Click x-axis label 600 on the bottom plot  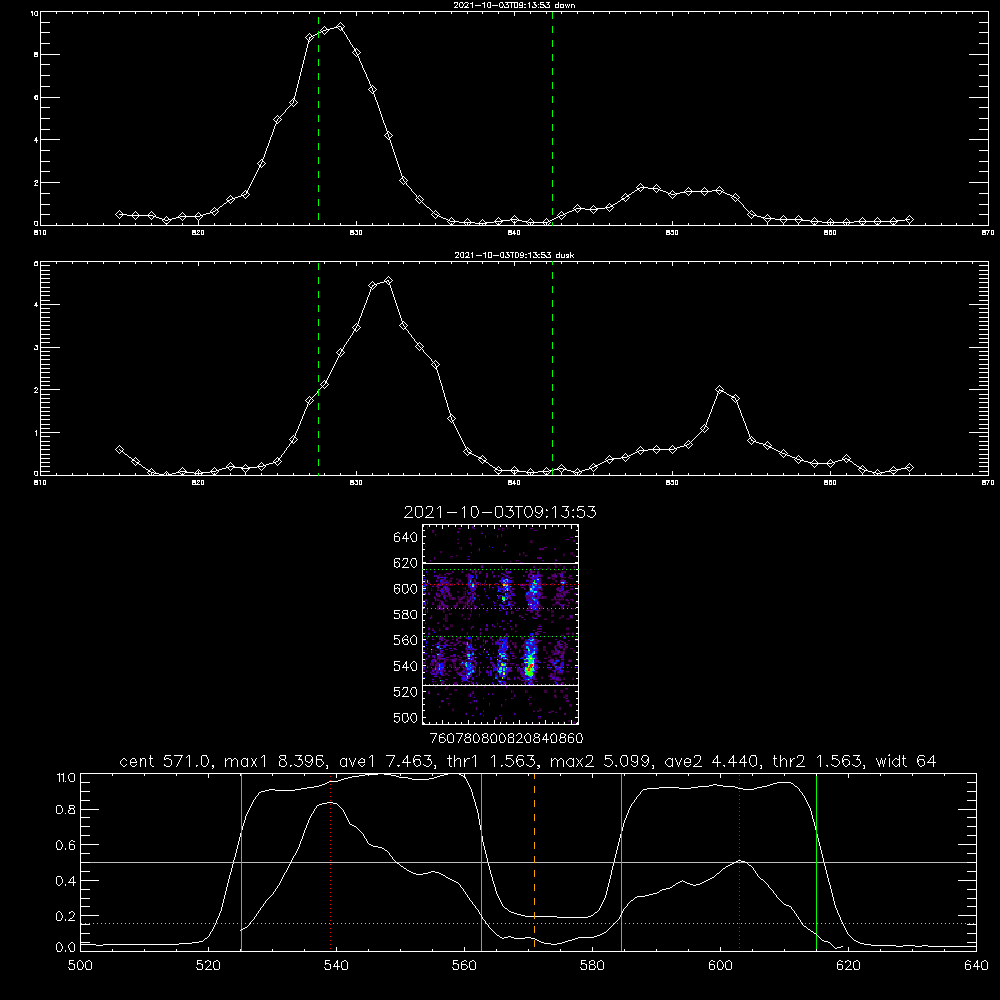(720, 966)
